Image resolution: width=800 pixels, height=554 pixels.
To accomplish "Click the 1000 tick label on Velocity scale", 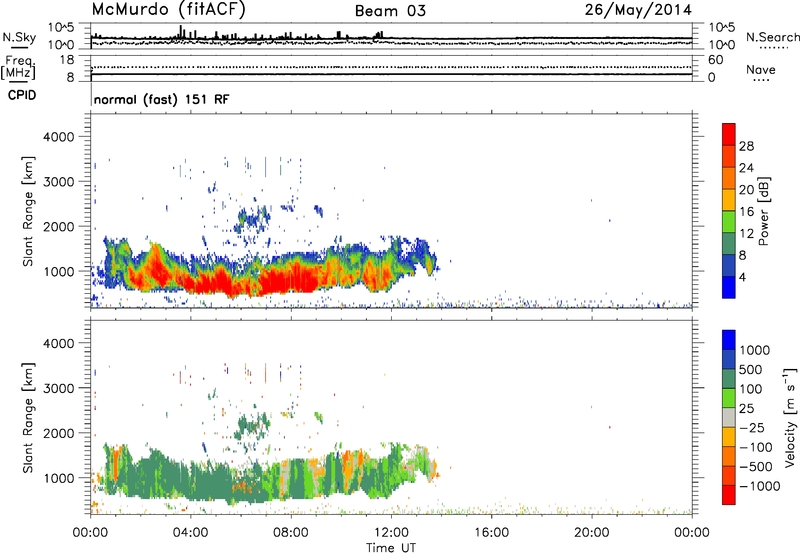I will click(755, 350).
